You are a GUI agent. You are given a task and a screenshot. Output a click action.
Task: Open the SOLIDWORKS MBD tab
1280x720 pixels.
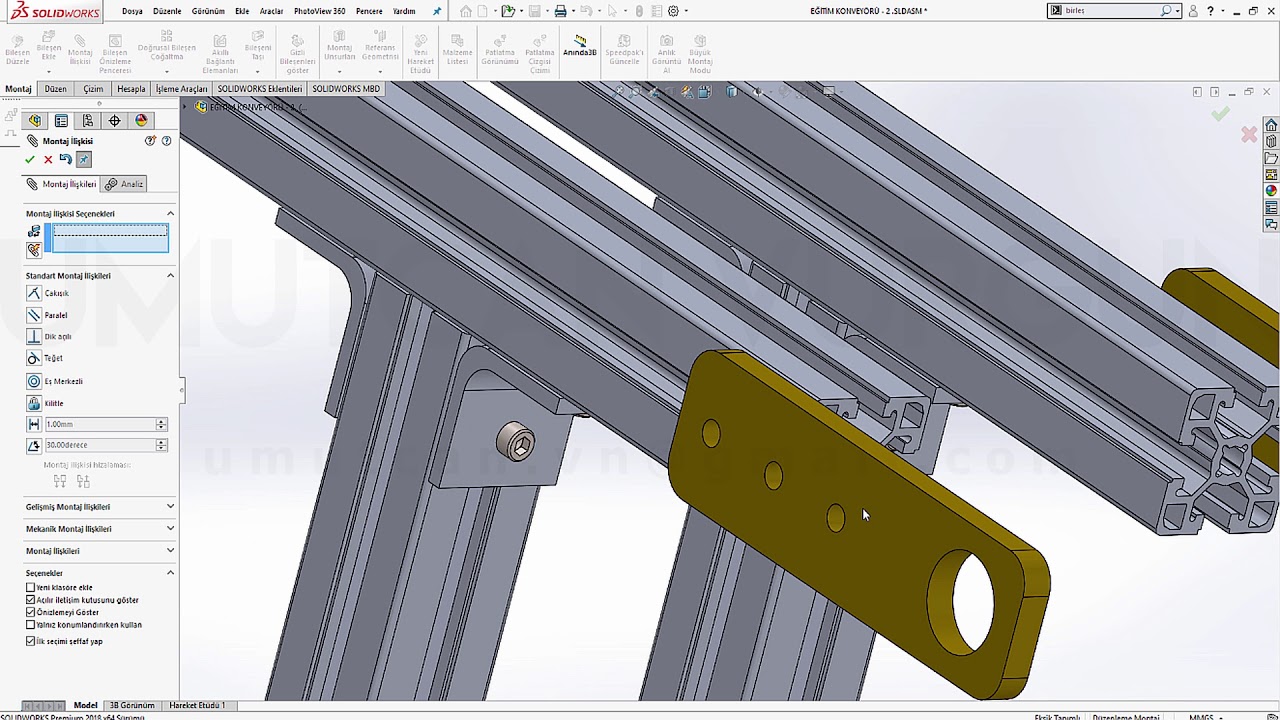[346, 89]
